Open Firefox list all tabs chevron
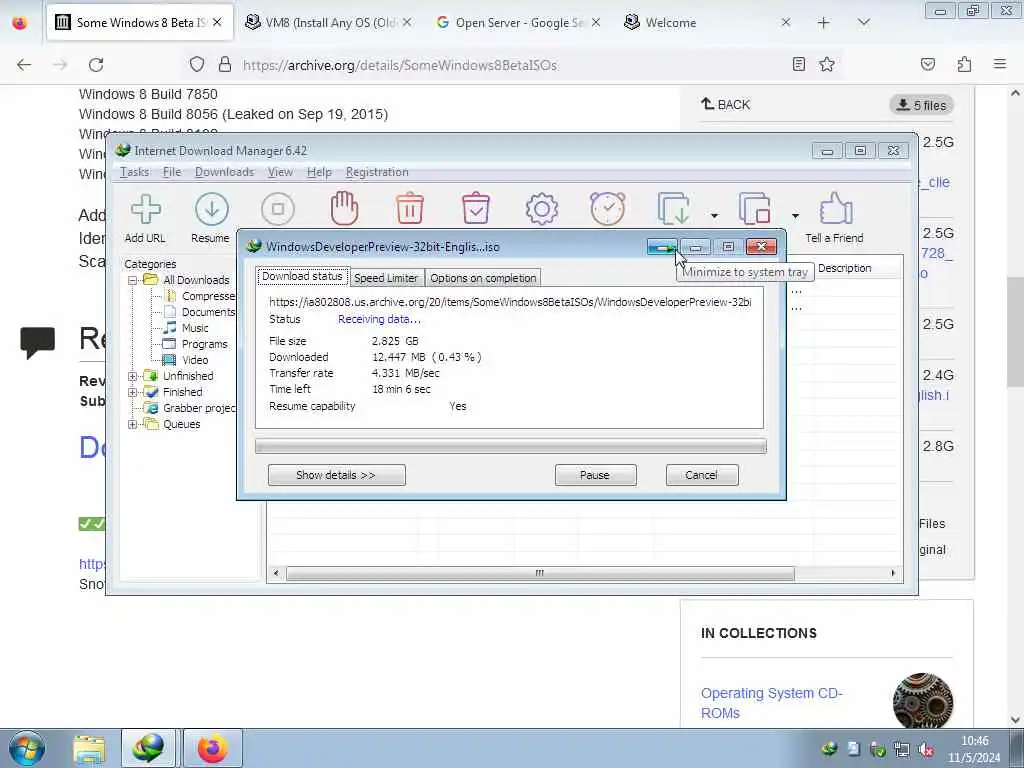 [863, 23]
